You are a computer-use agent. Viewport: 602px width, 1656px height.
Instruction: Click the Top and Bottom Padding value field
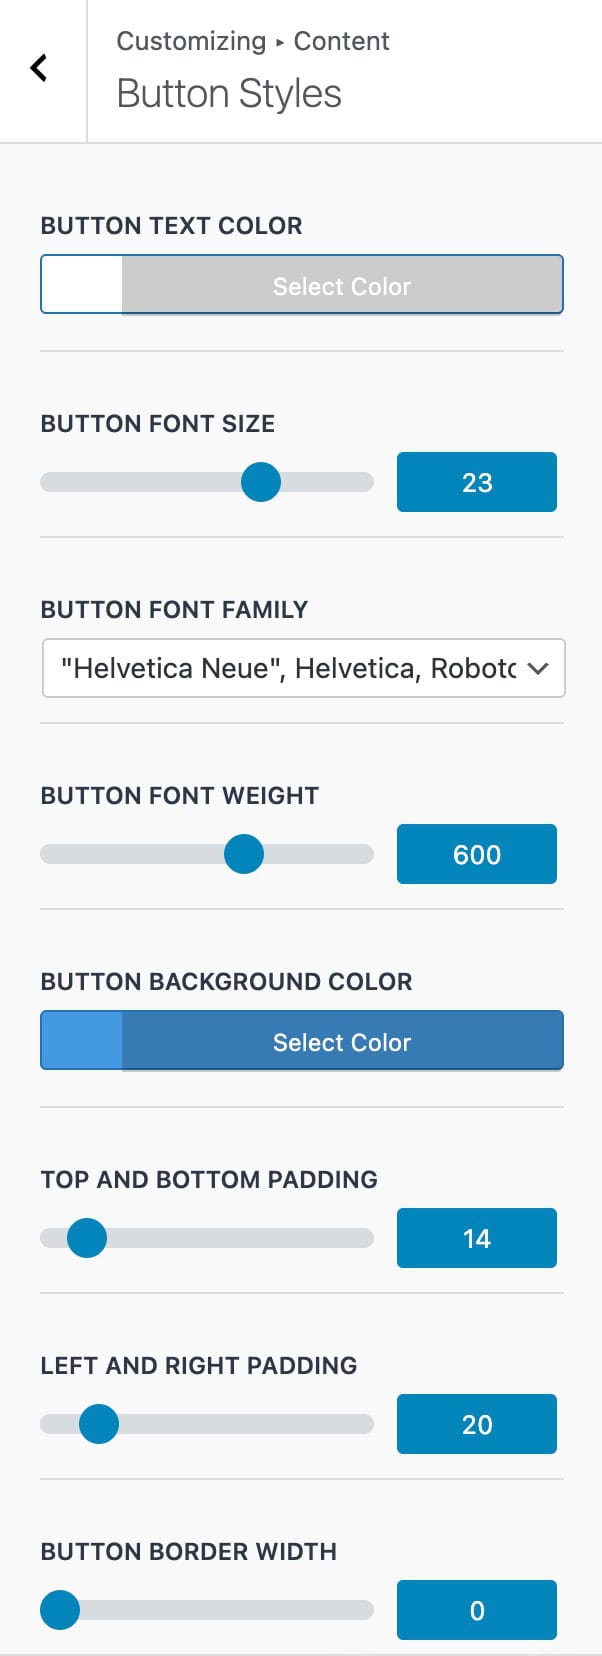(x=476, y=1238)
